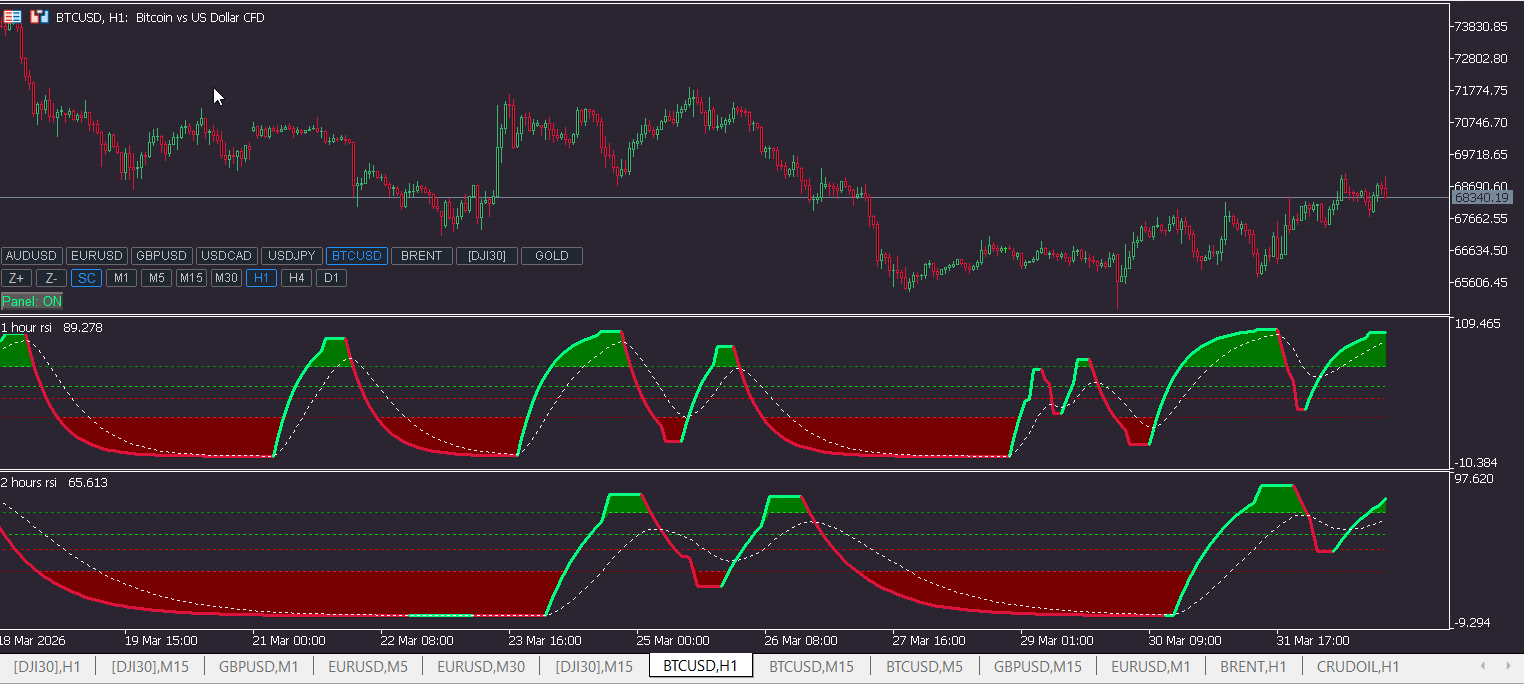Zoom out with the Z- button
The width and height of the screenshot is (1524, 684).
52,278
